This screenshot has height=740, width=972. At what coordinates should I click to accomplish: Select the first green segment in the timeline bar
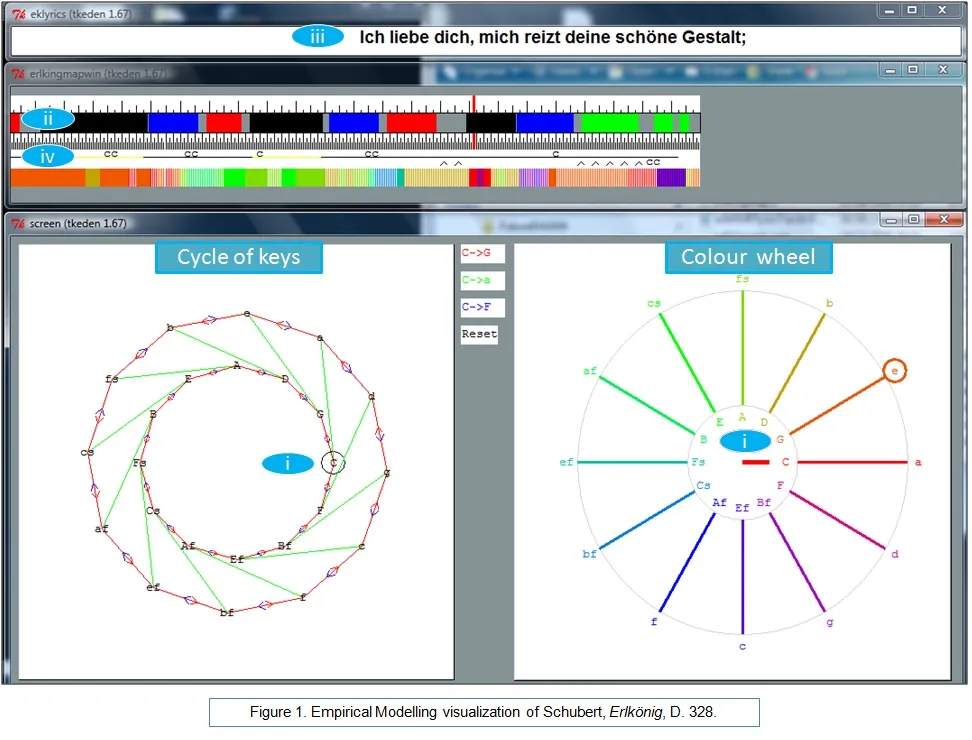point(609,123)
